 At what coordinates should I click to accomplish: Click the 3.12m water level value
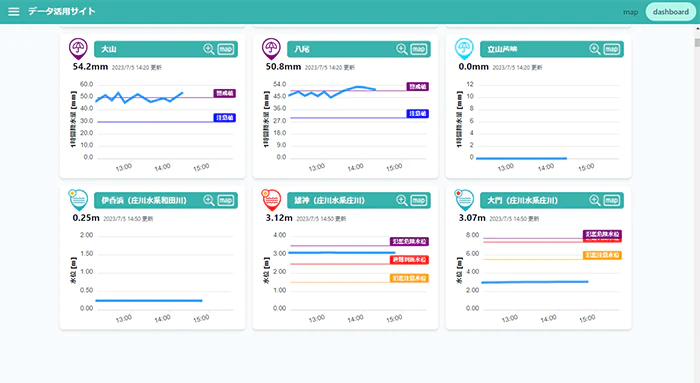pyautogui.click(x=279, y=218)
